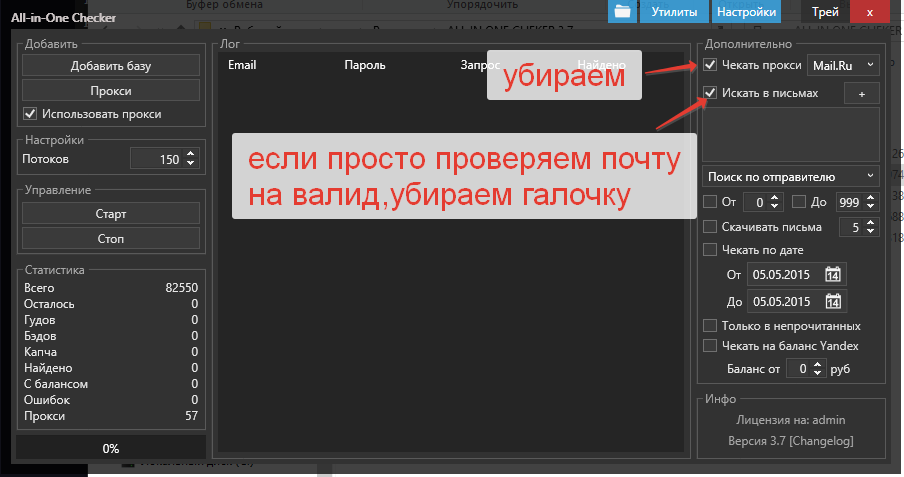Click the 'Баланс от' amount field

coord(797,369)
